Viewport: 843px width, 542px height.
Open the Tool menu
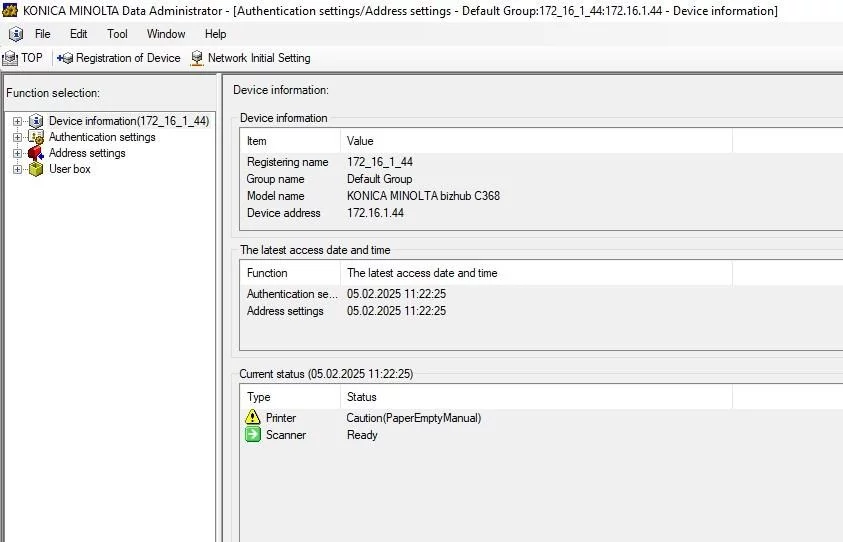(x=117, y=34)
